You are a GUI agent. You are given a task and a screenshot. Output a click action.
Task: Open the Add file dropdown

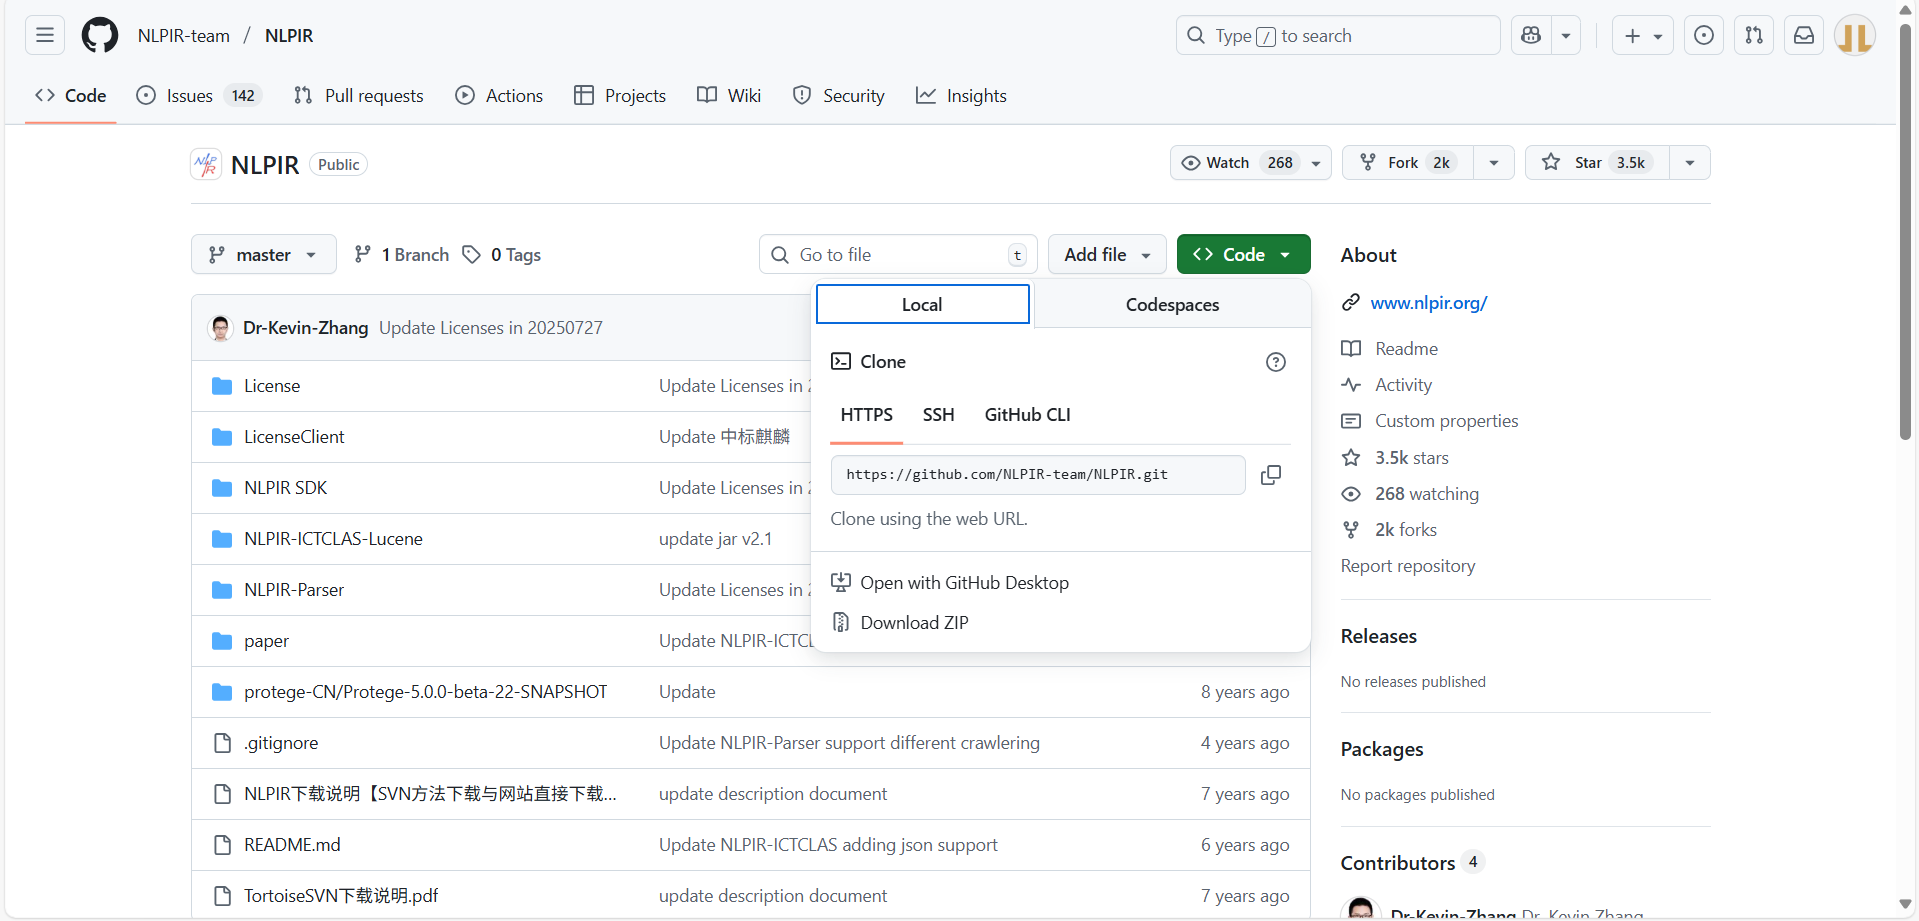pyautogui.click(x=1107, y=255)
